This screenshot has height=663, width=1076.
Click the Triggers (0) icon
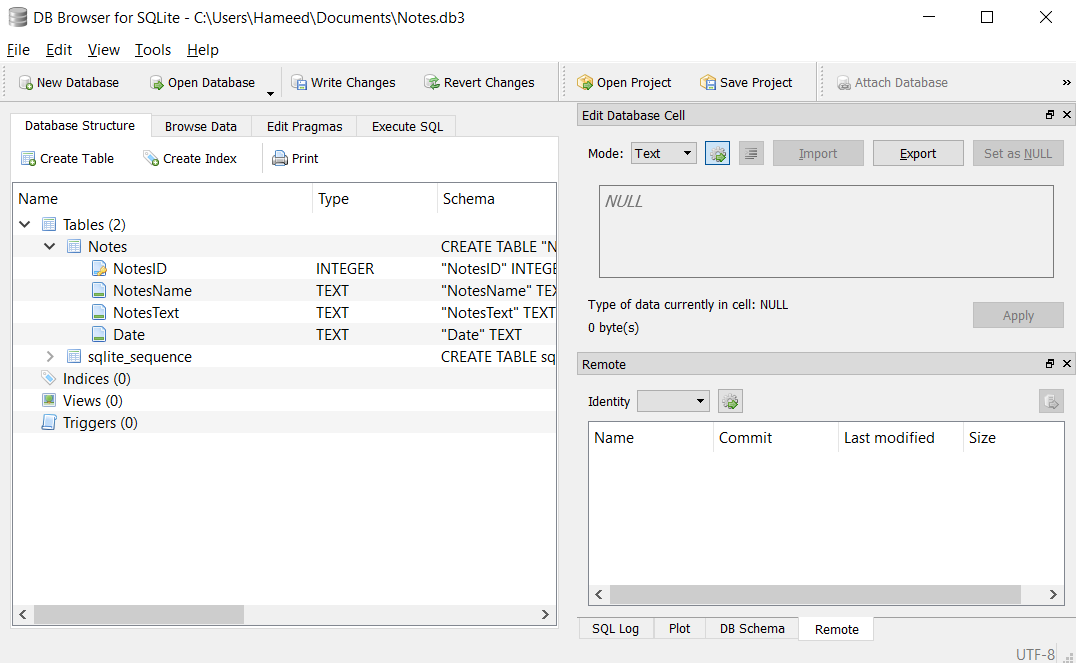coord(49,422)
